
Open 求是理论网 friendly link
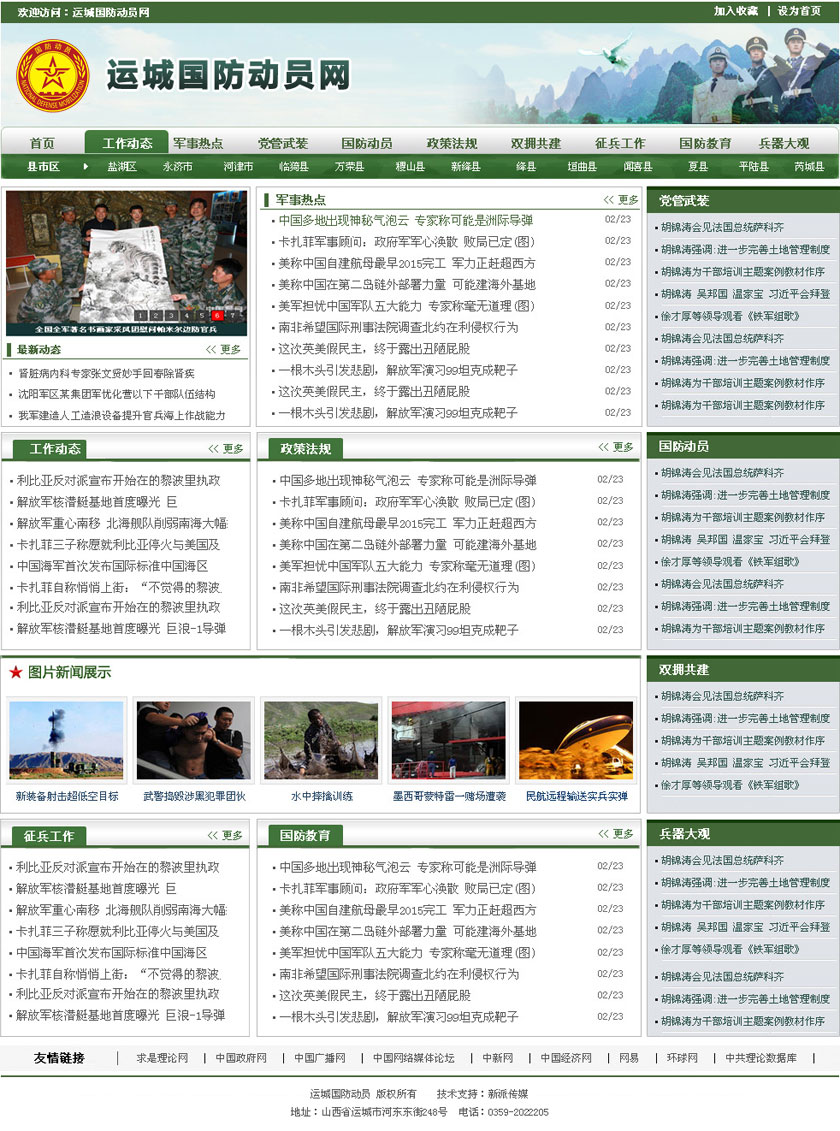pyautogui.click(x=162, y=1058)
